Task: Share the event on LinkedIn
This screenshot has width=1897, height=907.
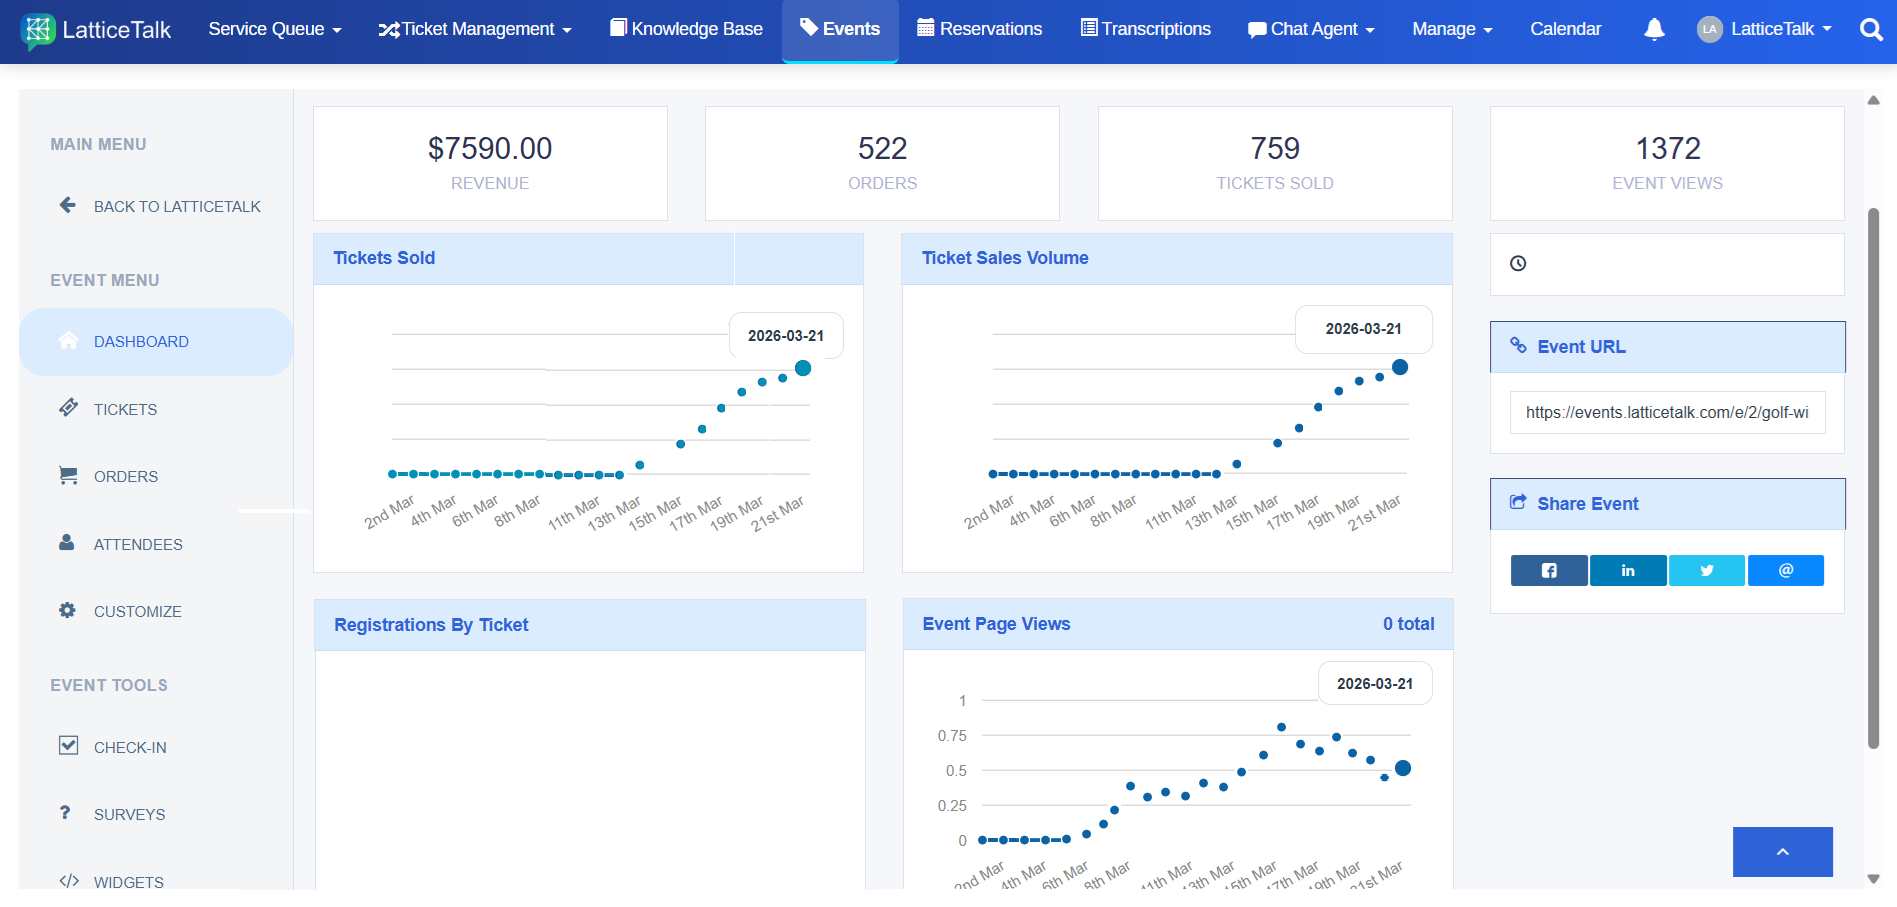Action: tap(1627, 570)
